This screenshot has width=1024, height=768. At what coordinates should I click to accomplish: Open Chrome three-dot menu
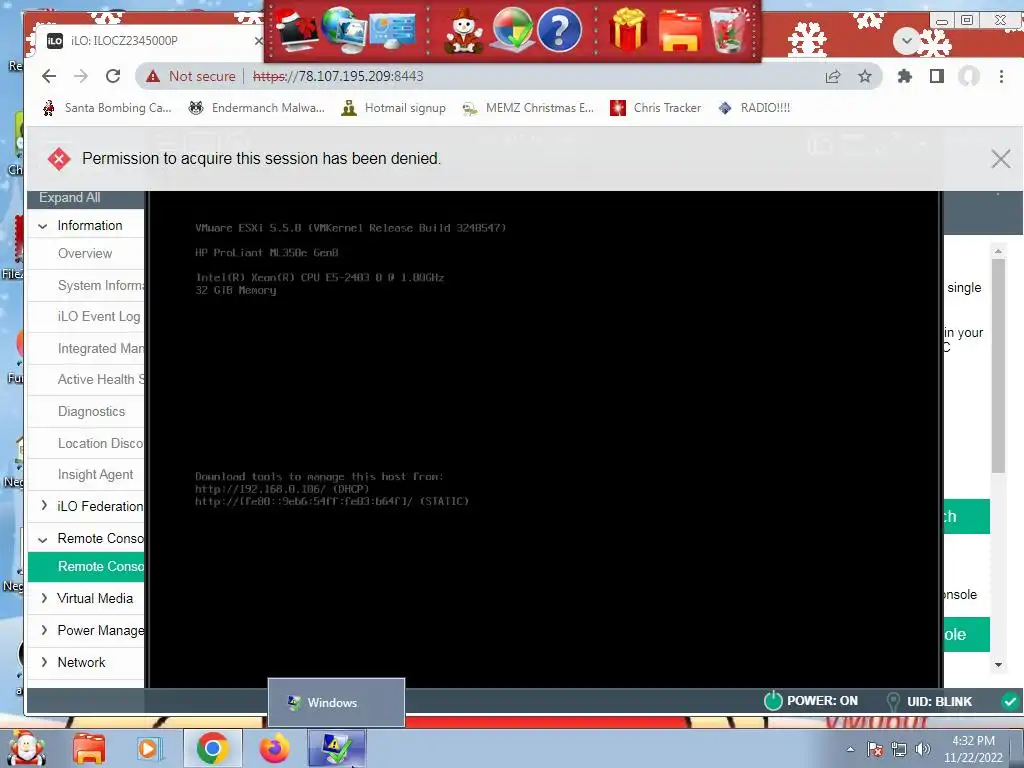tap(1001, 76)
